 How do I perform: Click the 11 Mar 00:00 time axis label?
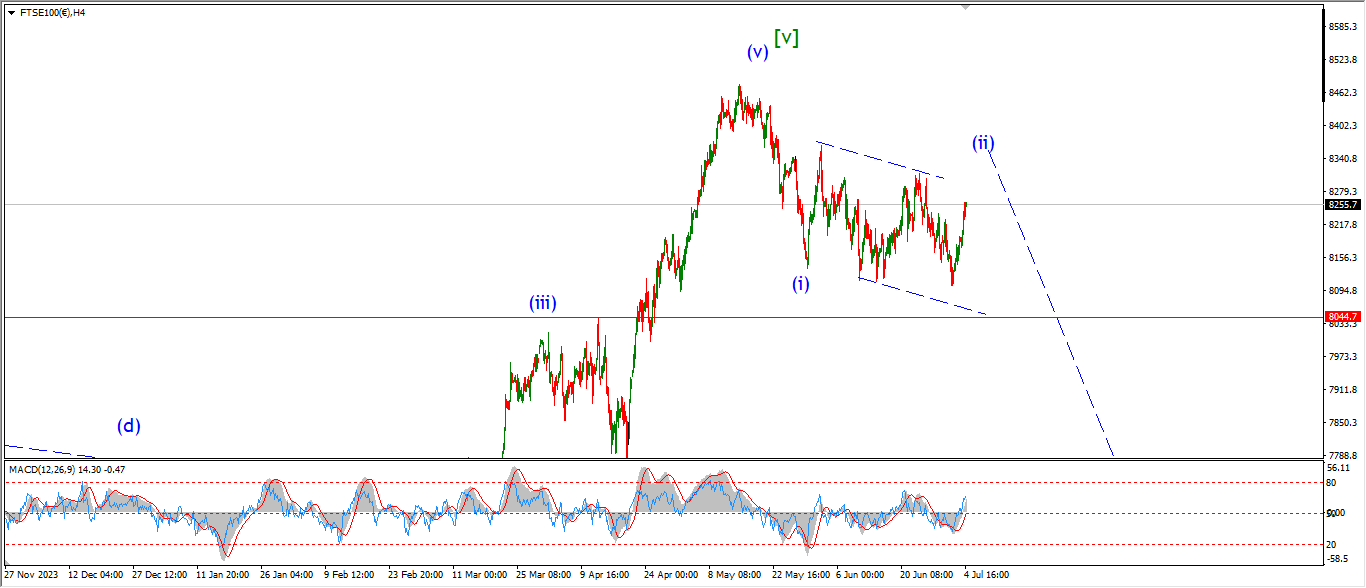point(478,575)
